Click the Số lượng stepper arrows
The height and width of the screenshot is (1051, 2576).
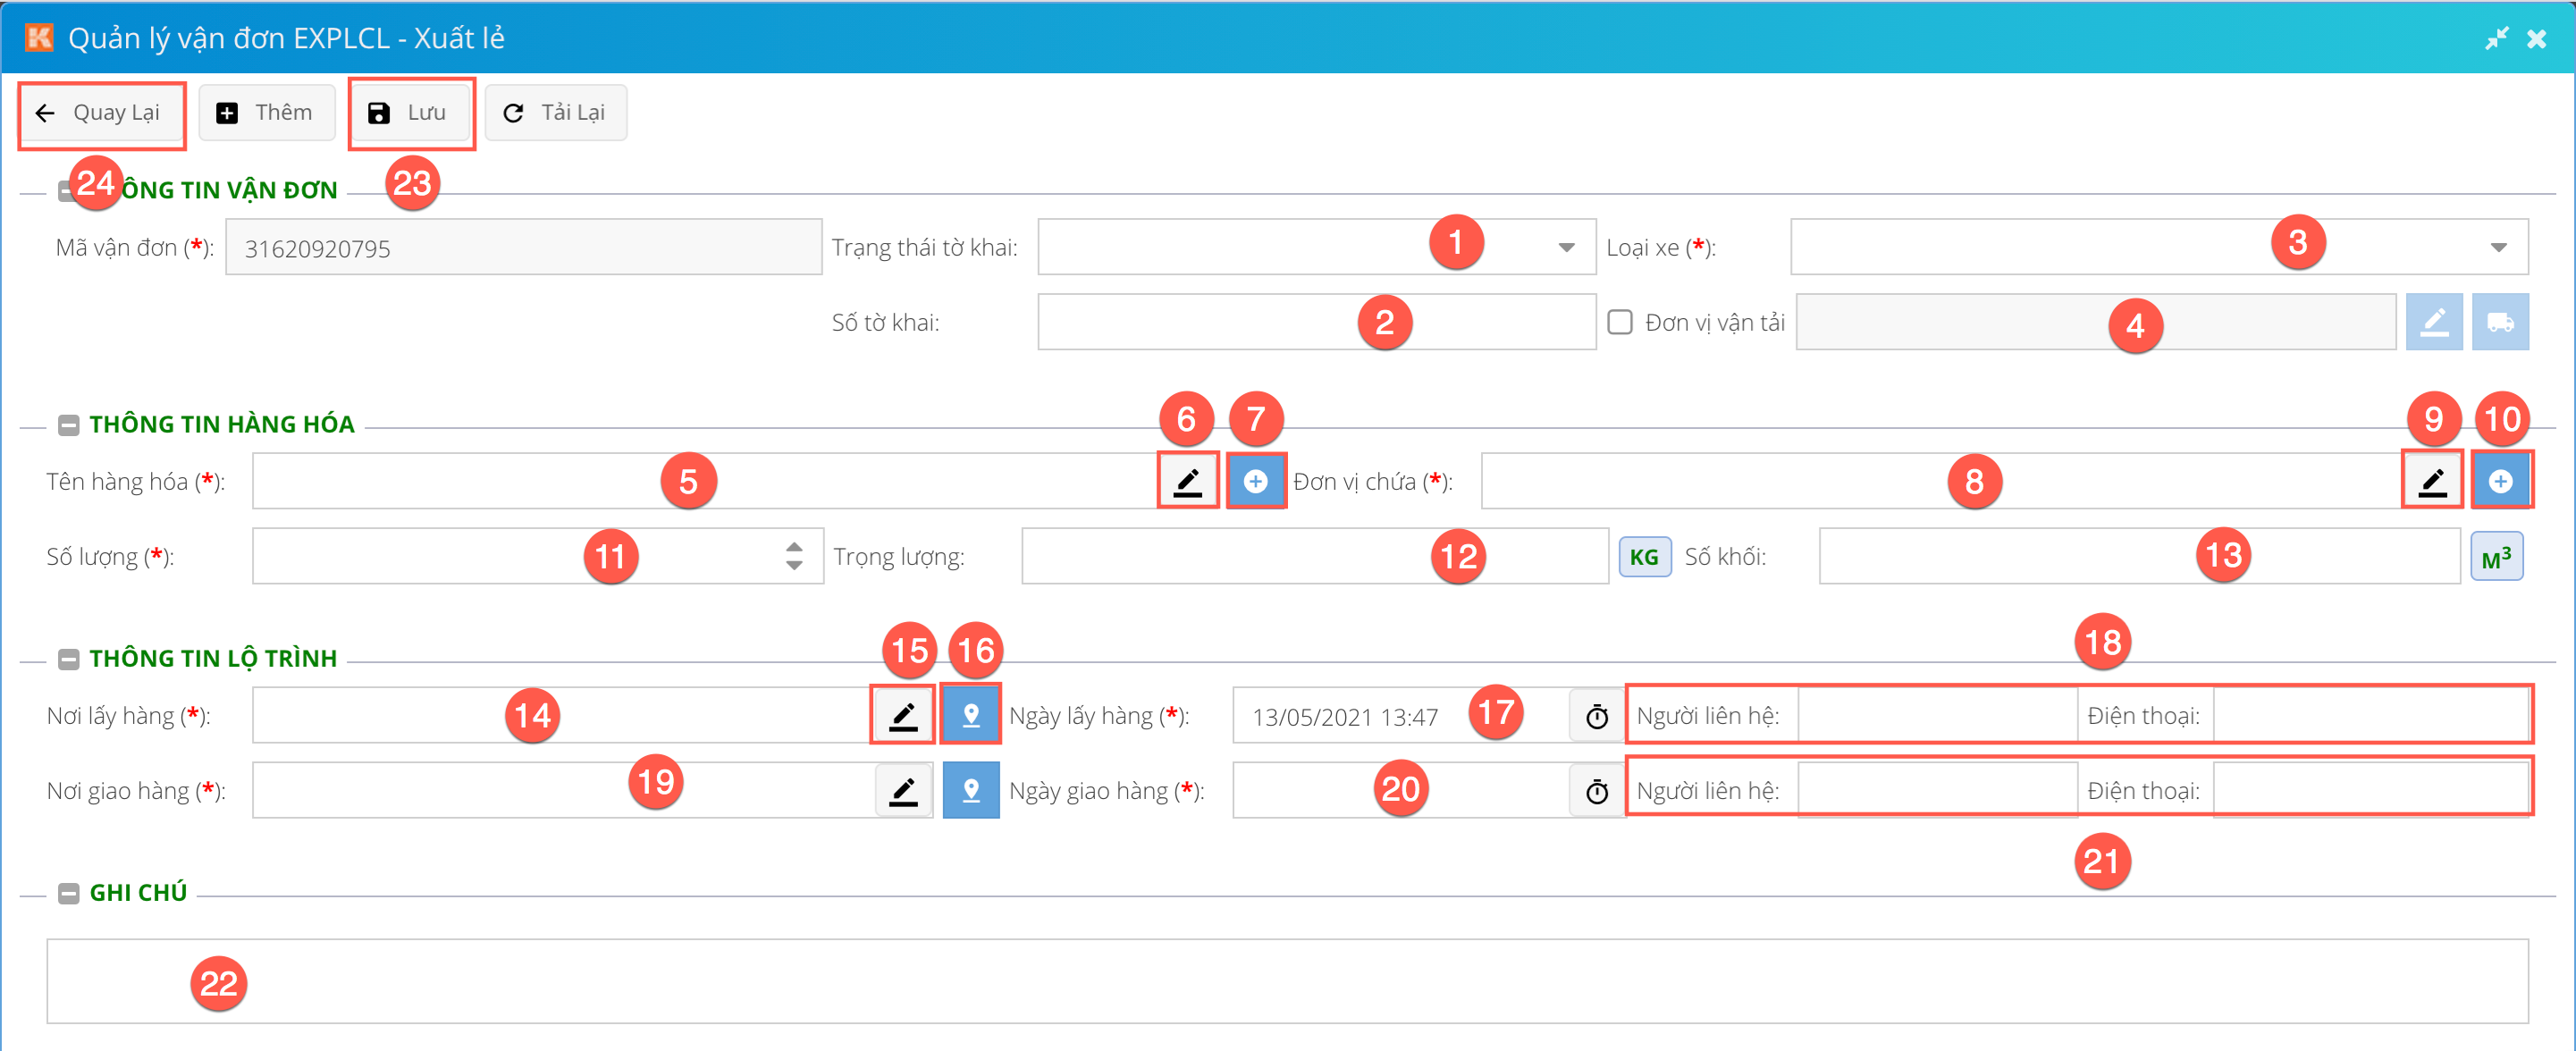point(794,556)
